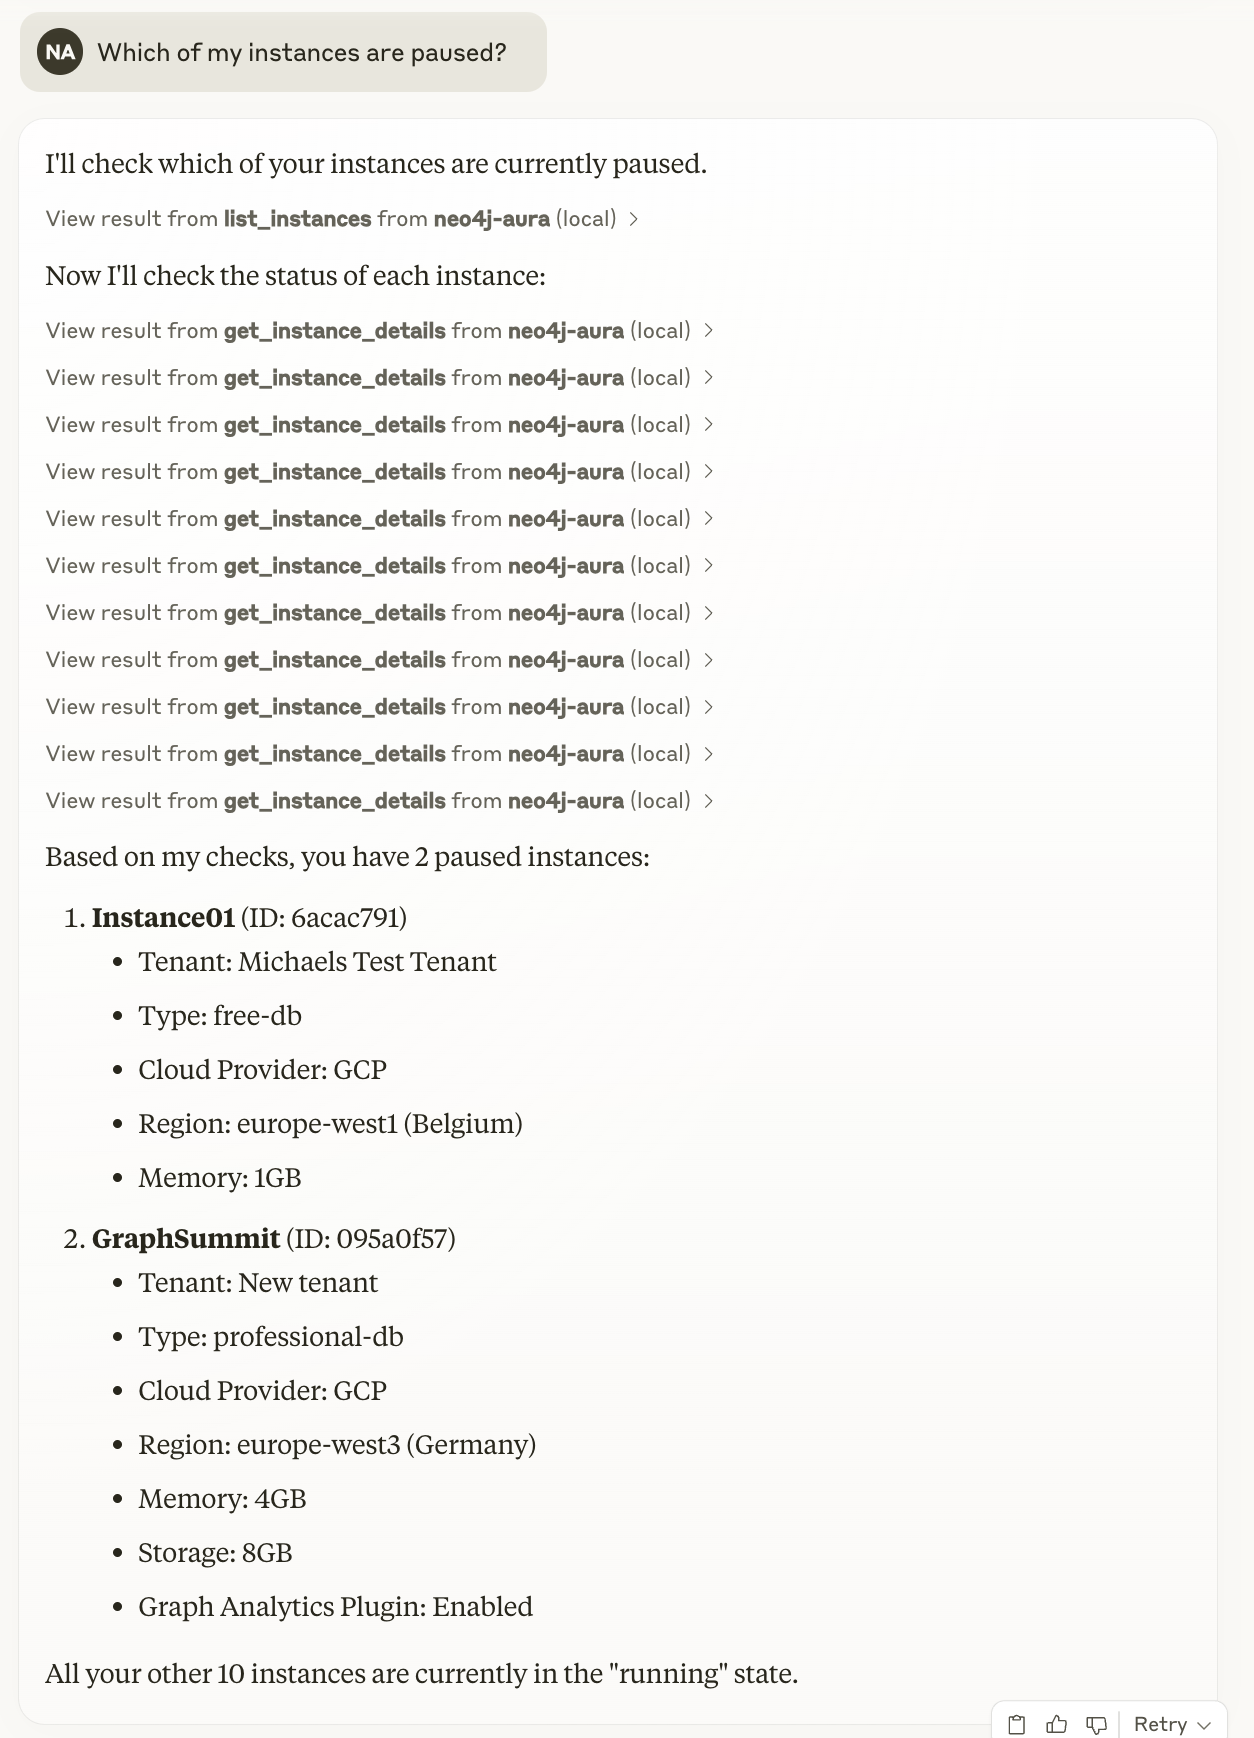The width and height of the screenshot is (1254, 1738).
Task: Expand the list_instances tool result
Action: click(342, 219)
